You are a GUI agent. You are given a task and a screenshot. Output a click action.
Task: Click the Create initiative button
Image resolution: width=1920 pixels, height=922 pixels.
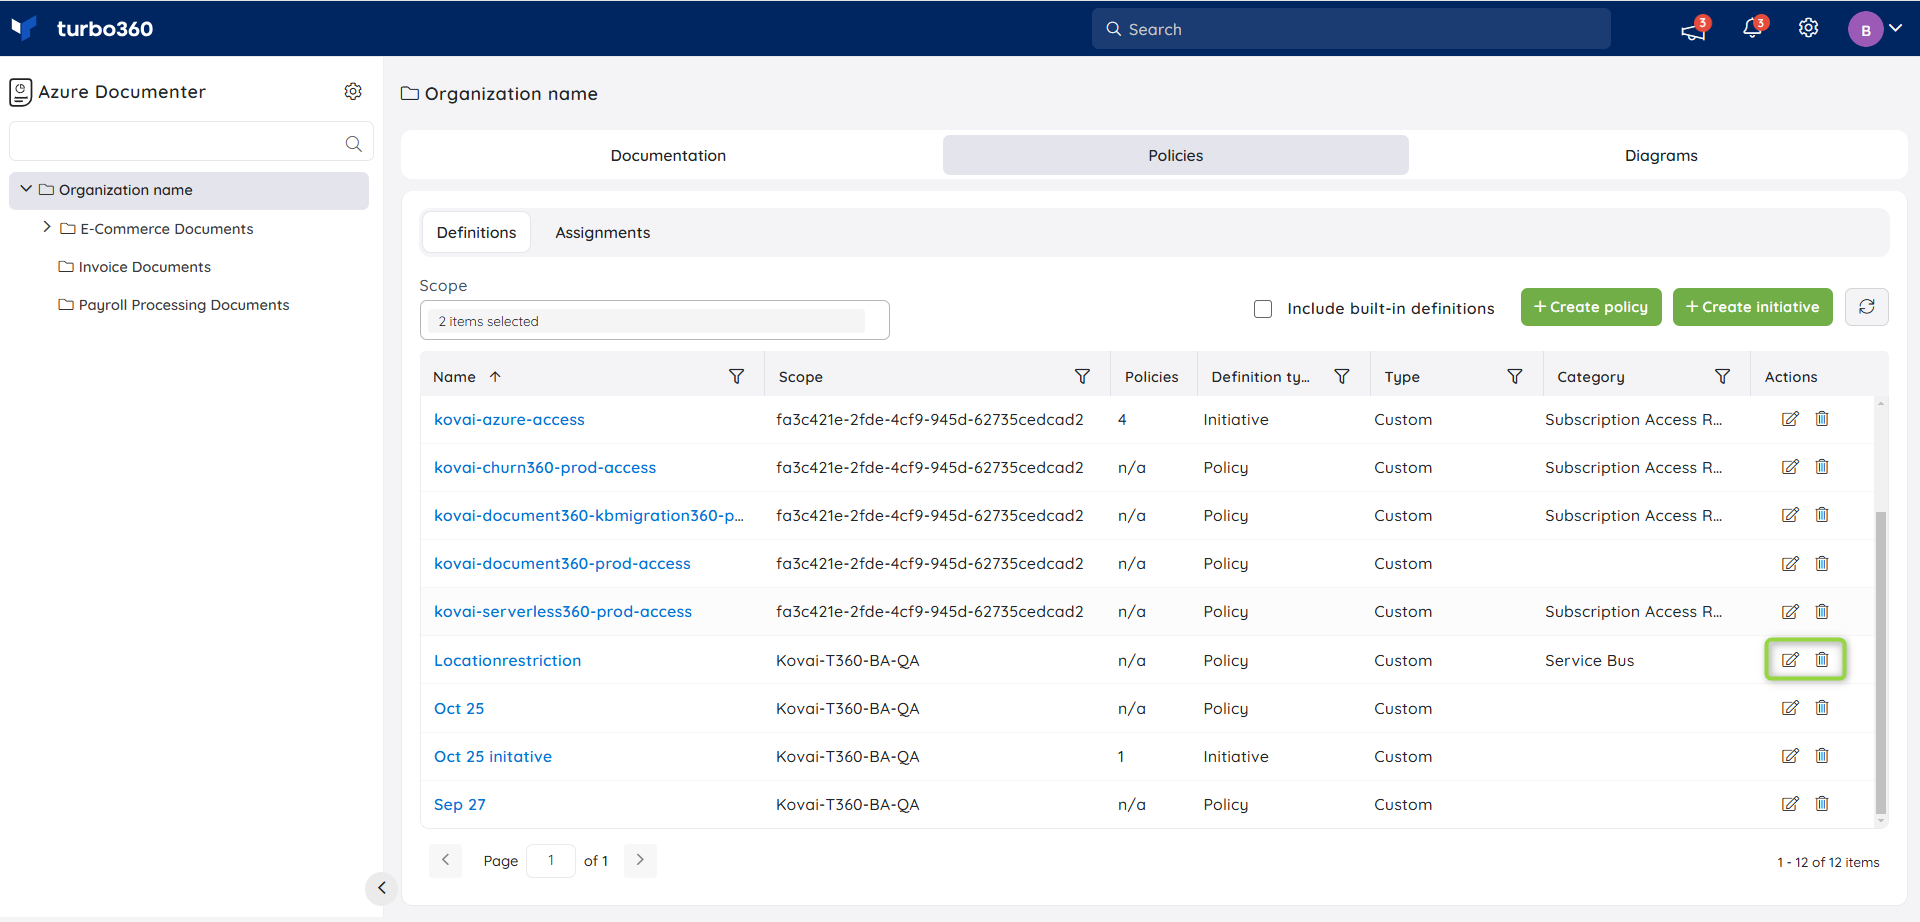point(1752,307)
